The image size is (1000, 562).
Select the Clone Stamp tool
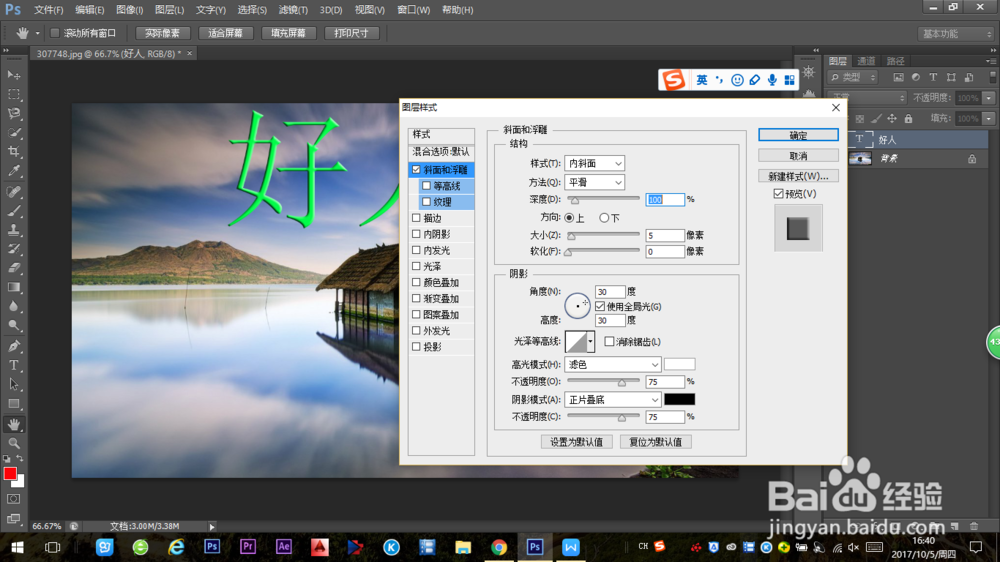click(x=13, y=230)
